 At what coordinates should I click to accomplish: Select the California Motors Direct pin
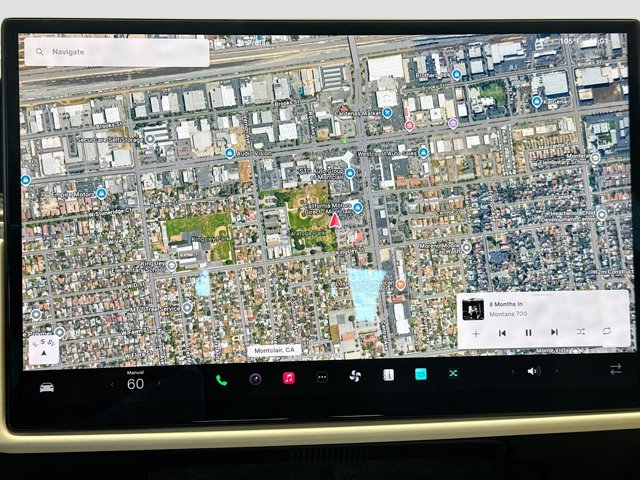pyautogui.click(x=358, y=208)
